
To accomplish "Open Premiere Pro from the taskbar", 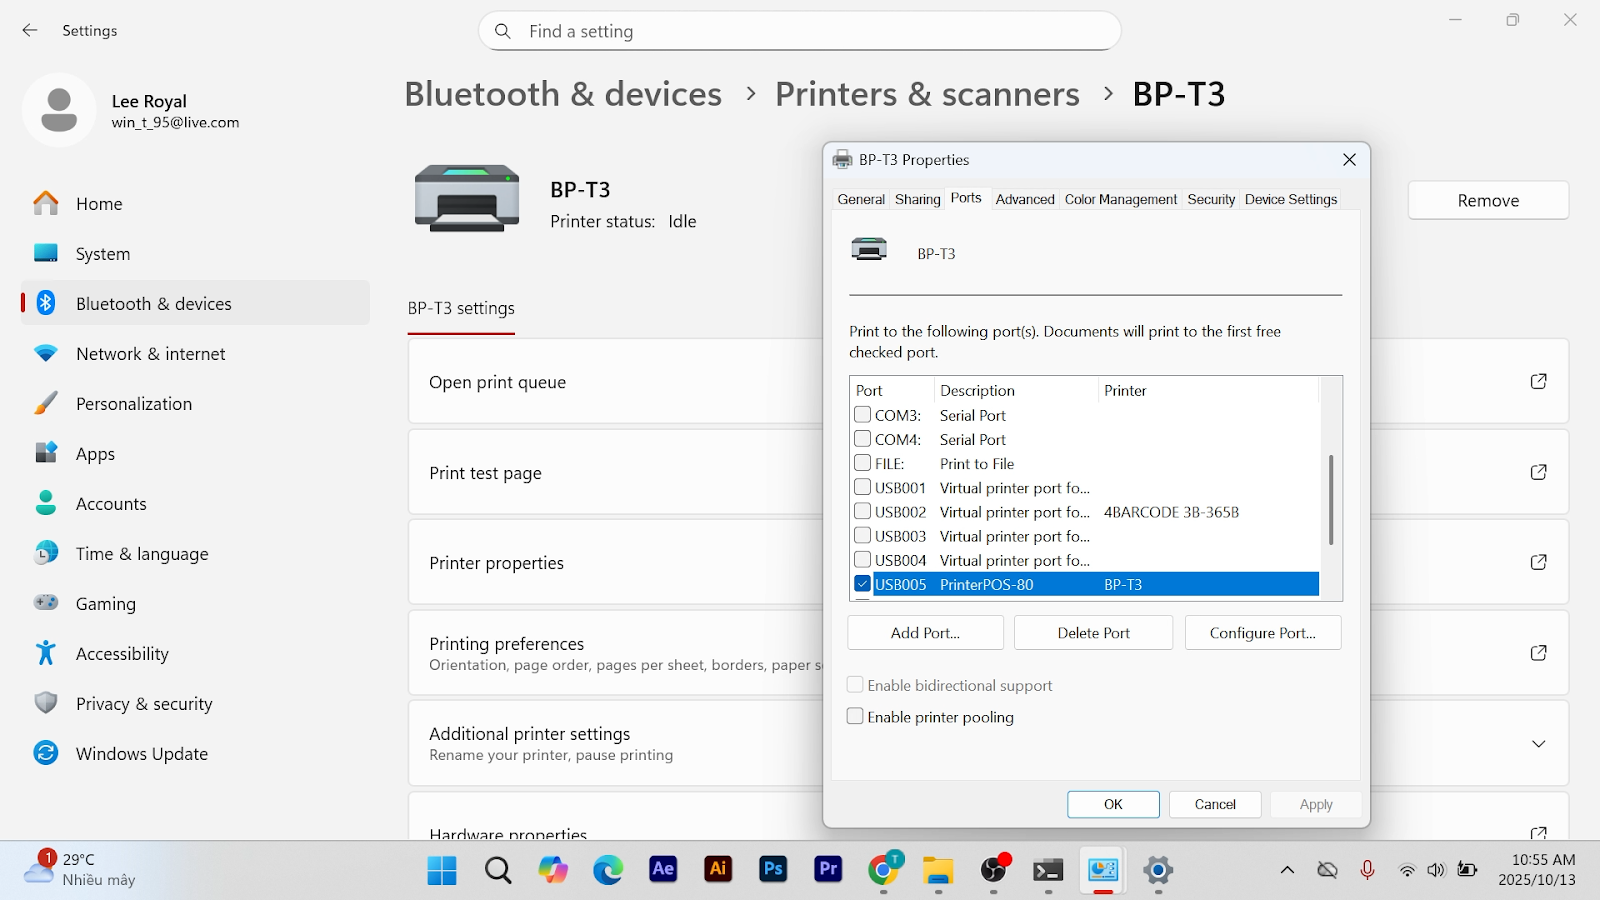I will pyautogui.click(x=828, y=870).
